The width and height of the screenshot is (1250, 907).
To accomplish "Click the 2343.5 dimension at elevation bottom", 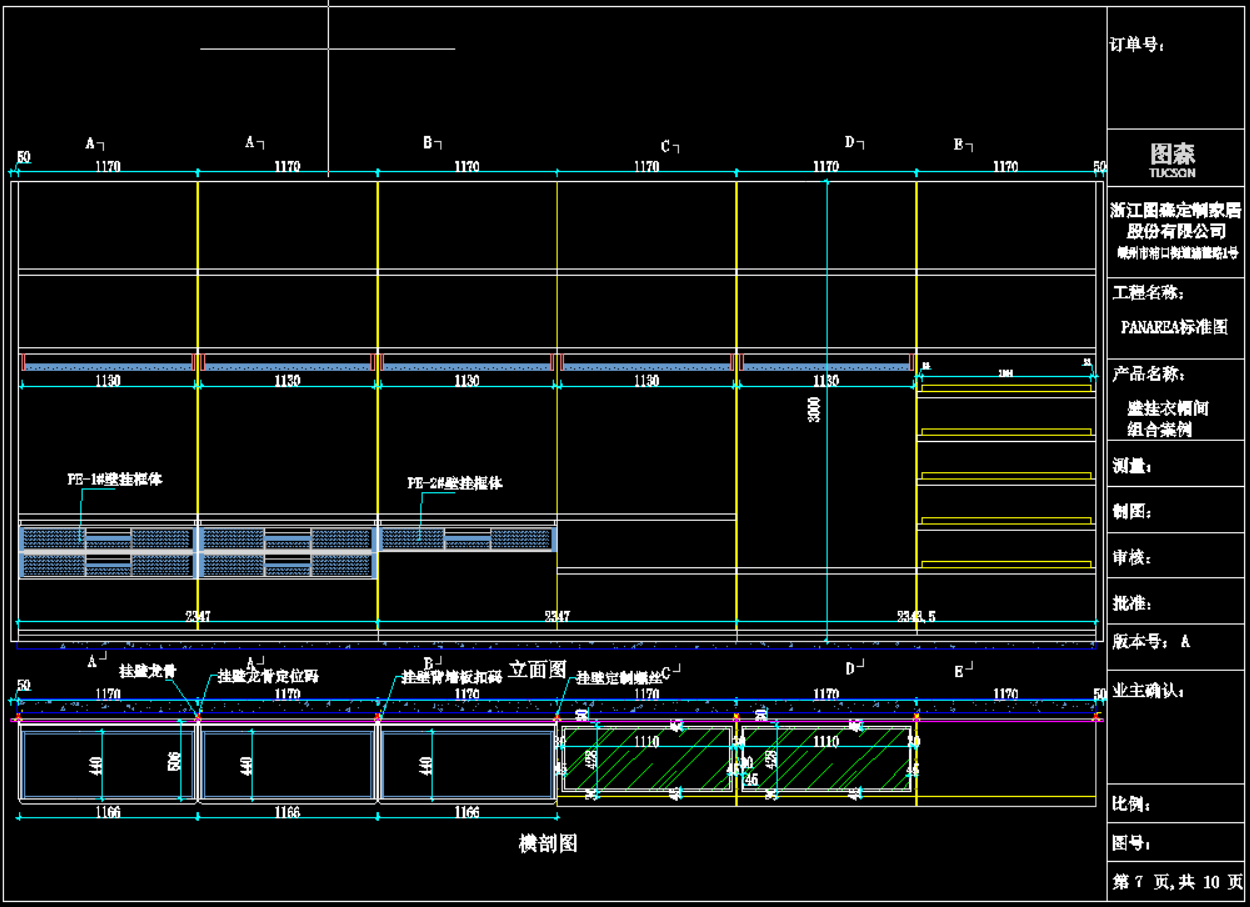I will (916, 617).
